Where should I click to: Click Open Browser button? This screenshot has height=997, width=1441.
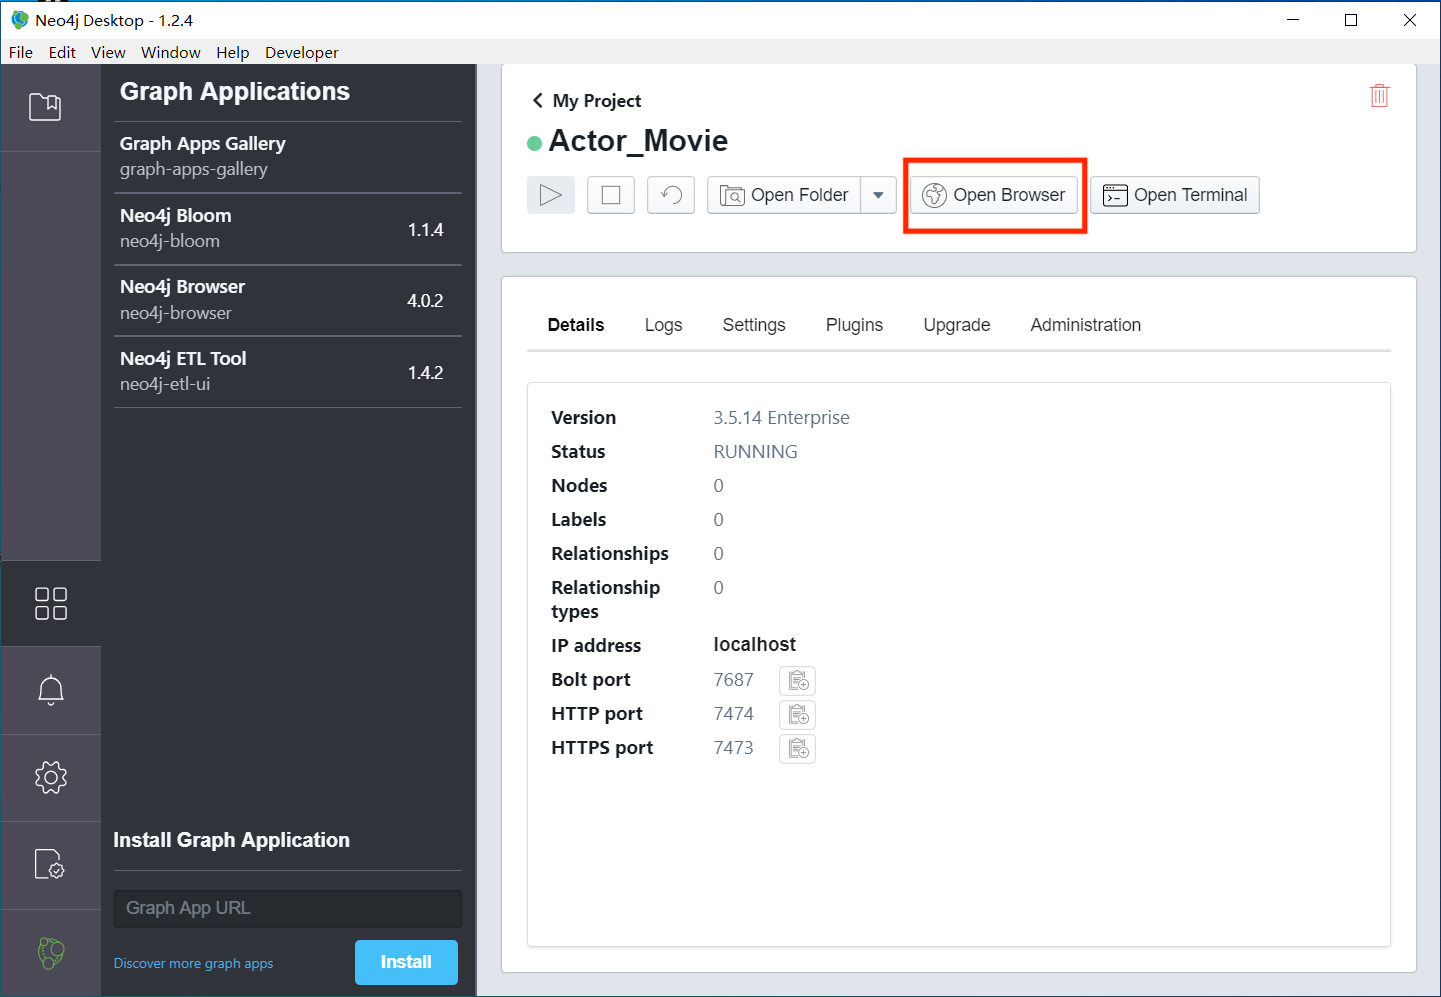click(994, 195)
